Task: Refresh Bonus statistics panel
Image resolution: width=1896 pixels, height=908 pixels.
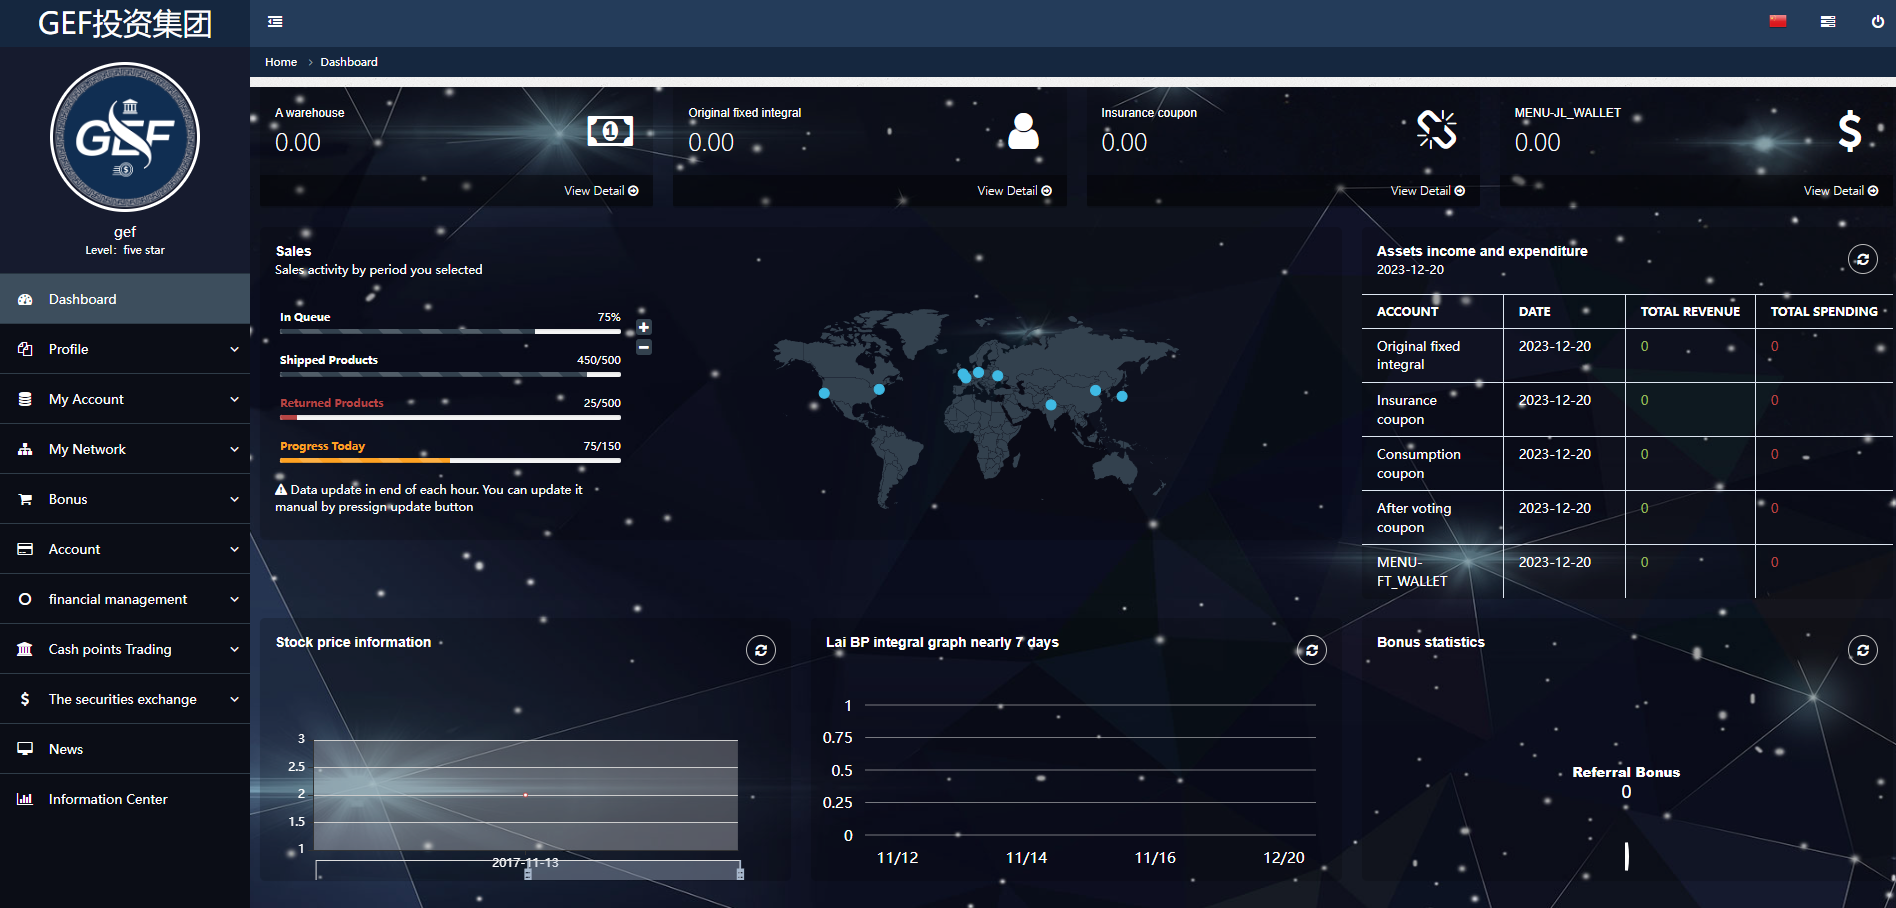Action: pyautogui.click(x=1862, y=650)
